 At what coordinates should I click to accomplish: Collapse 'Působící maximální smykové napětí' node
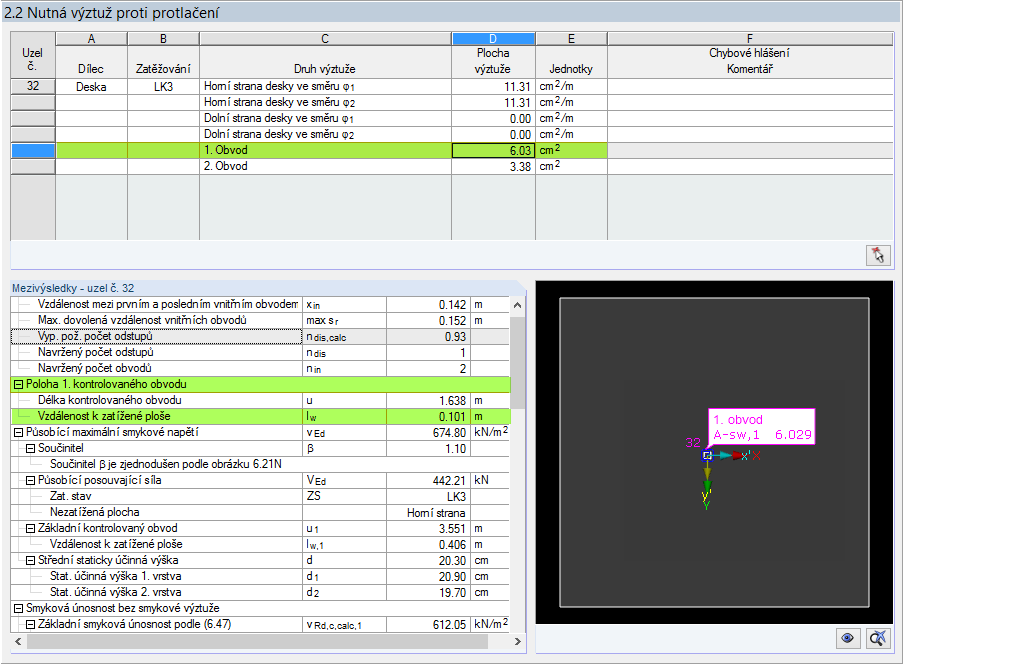(x=18, y=432)
